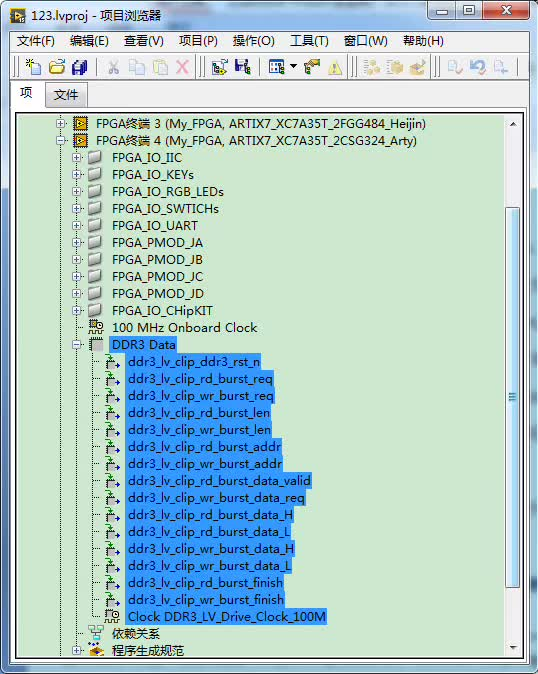Expand FPGA终端 3 target node
The image size is (538, 674).
pos(61,123)
